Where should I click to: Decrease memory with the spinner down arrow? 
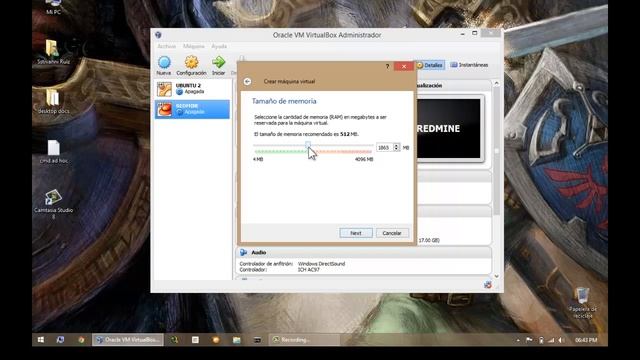[x=396, y=149]
